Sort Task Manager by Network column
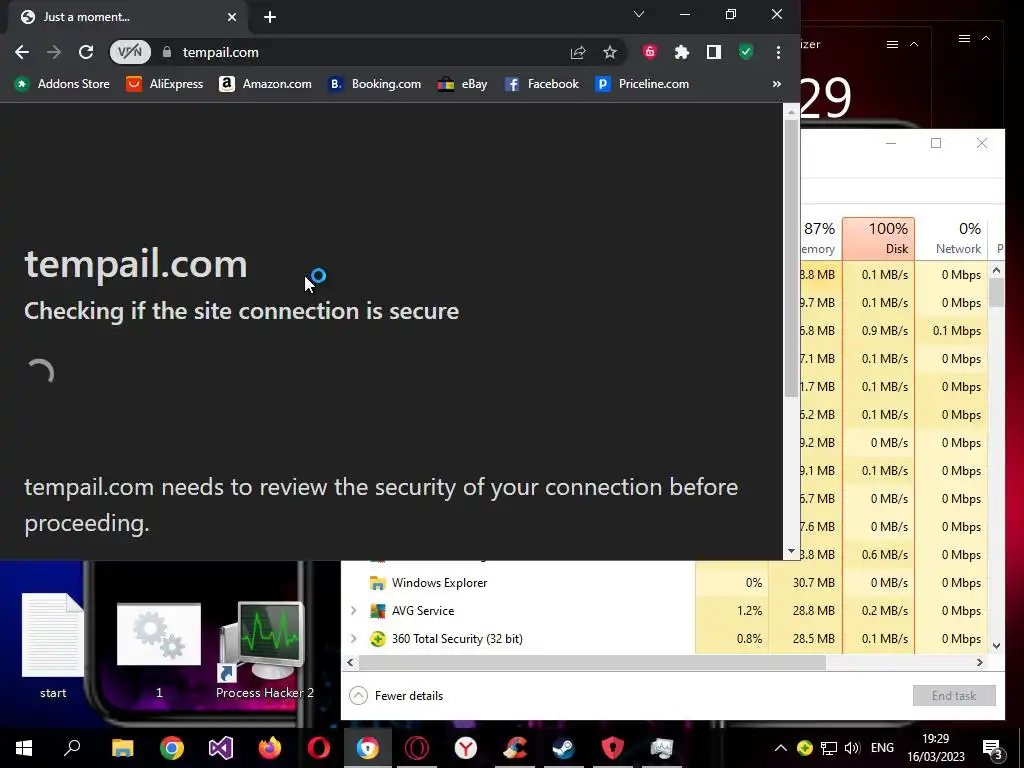 pos(952,238)
